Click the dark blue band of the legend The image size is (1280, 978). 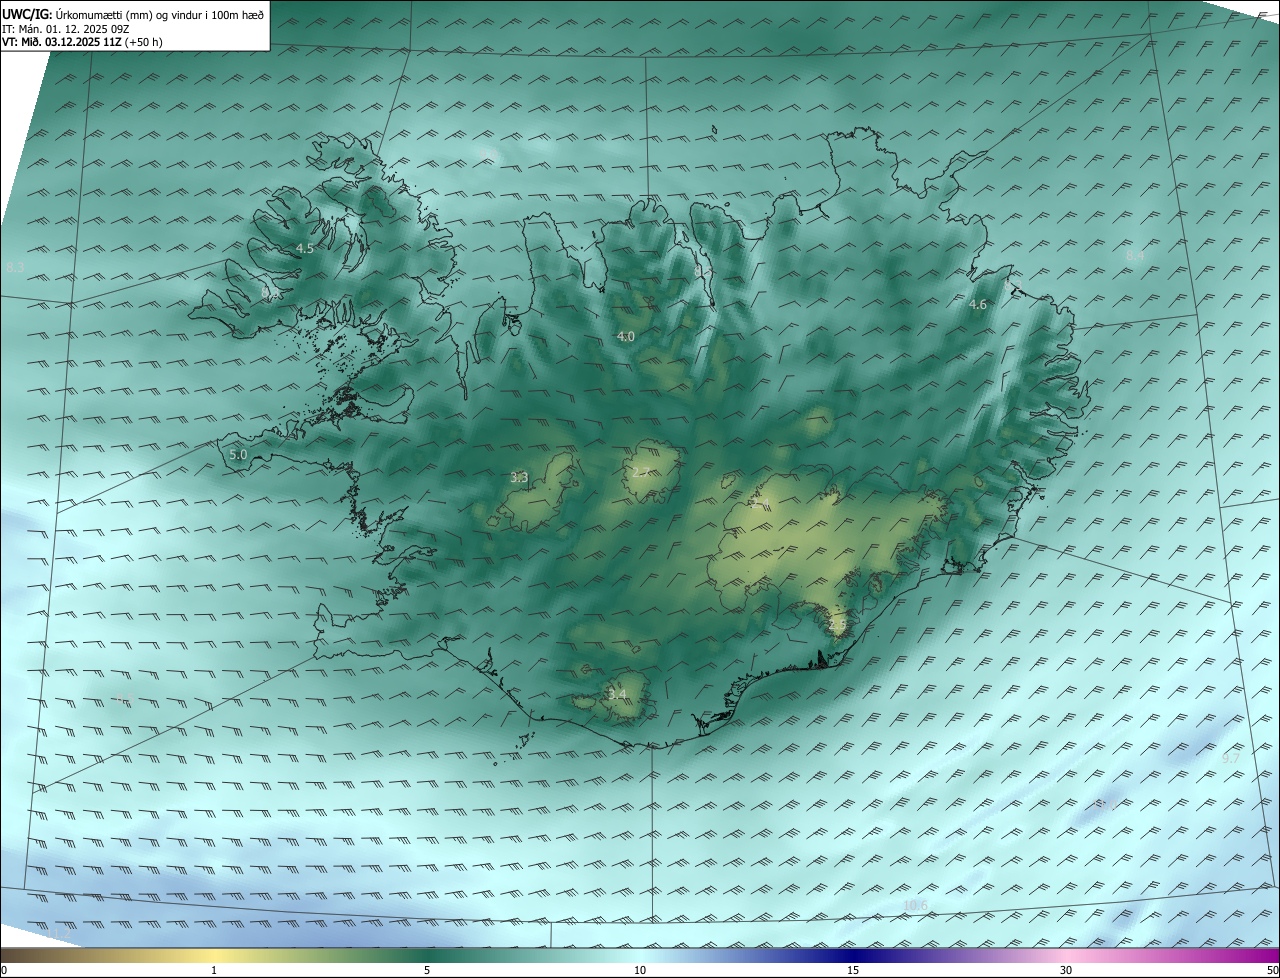coord(853,956)
